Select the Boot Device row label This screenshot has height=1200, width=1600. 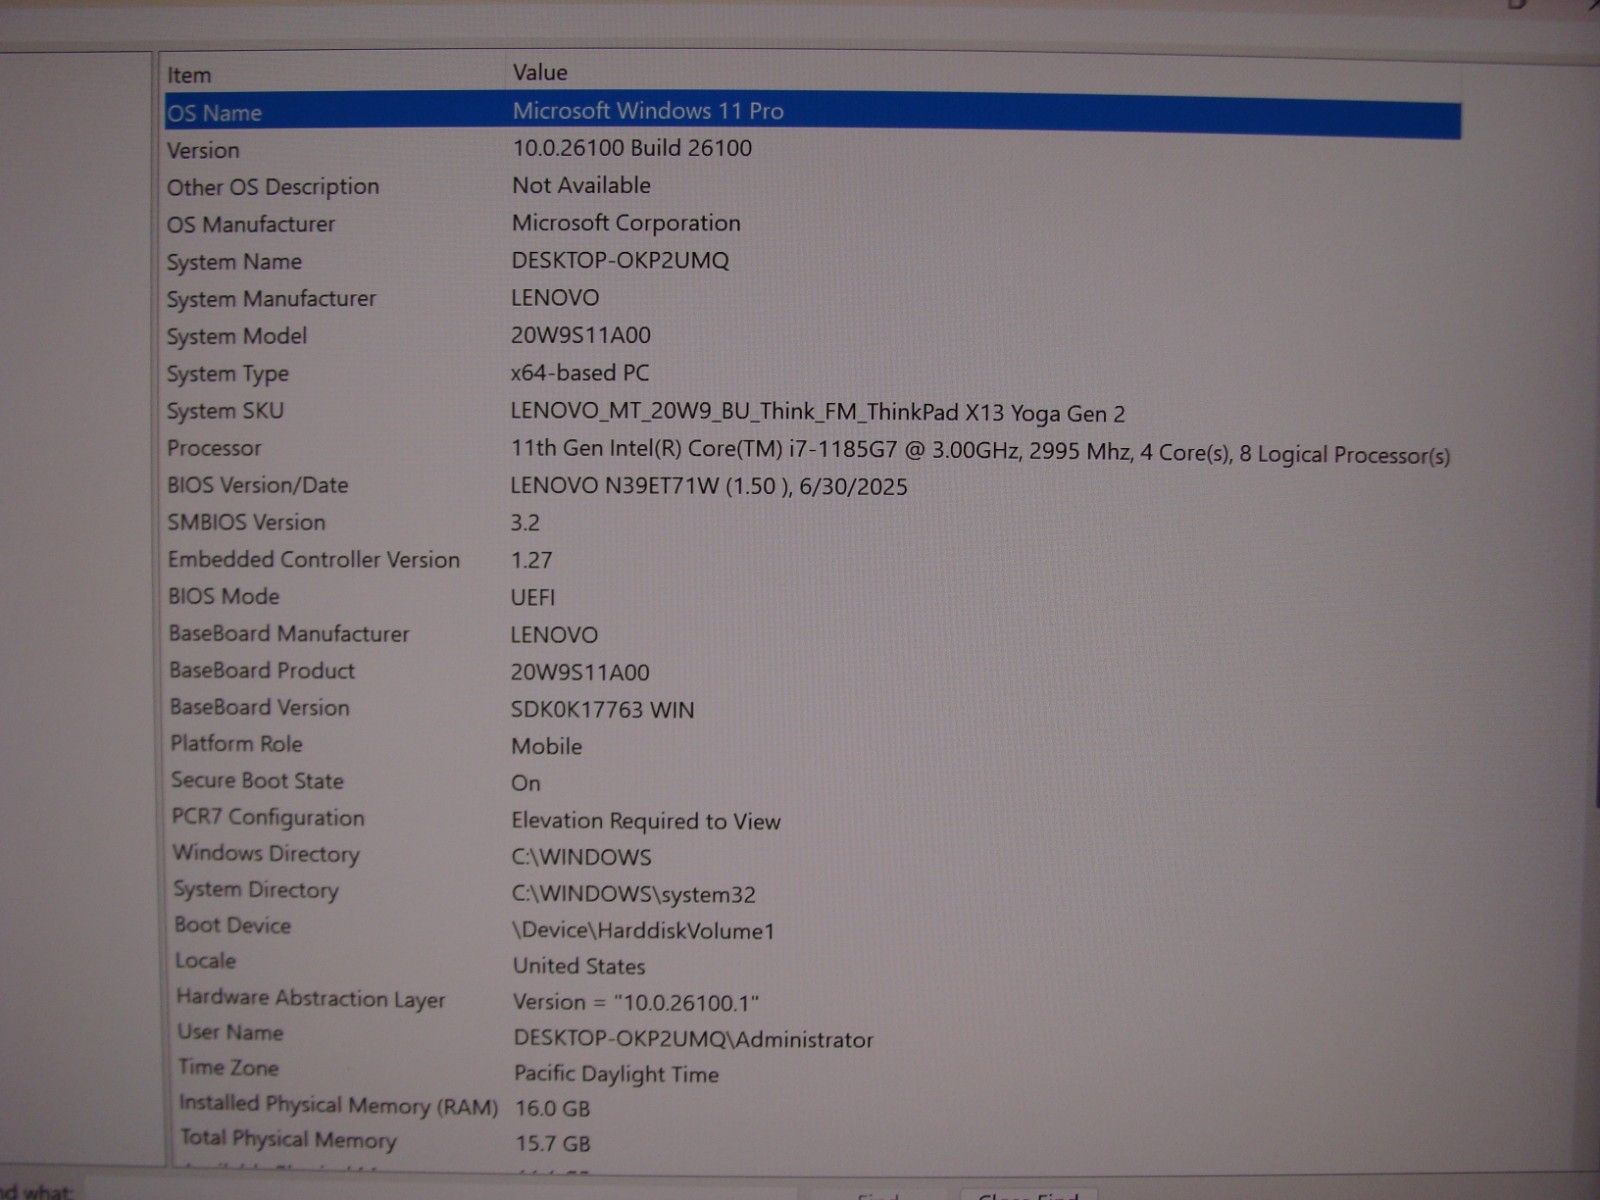point(233,926)
